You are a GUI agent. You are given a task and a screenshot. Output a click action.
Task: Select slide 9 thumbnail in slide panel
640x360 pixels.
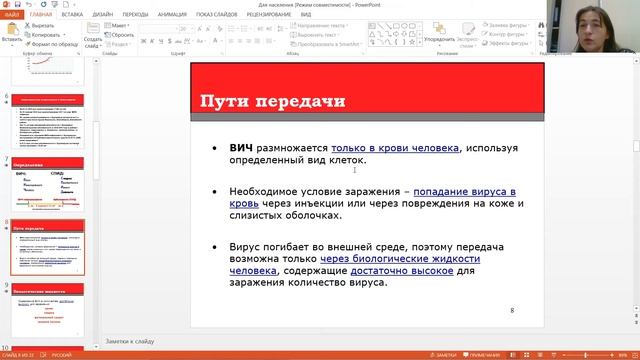[x=48, y=310]
